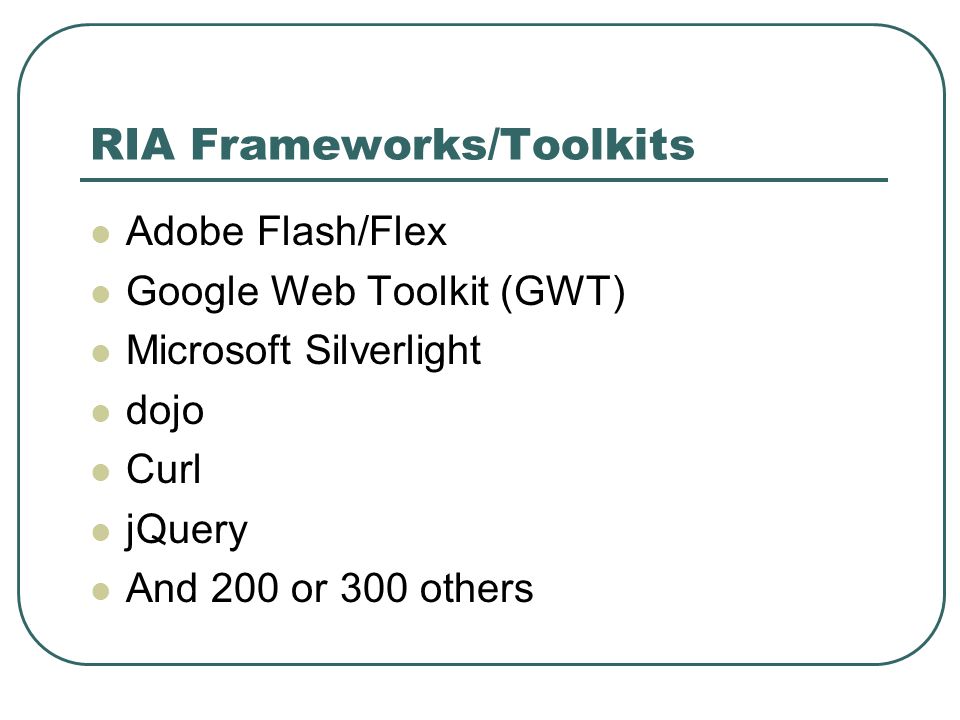The width and height of the screenshot is (960, 720).
Task: Click the word Silverlight
Action: click(392, 351)
